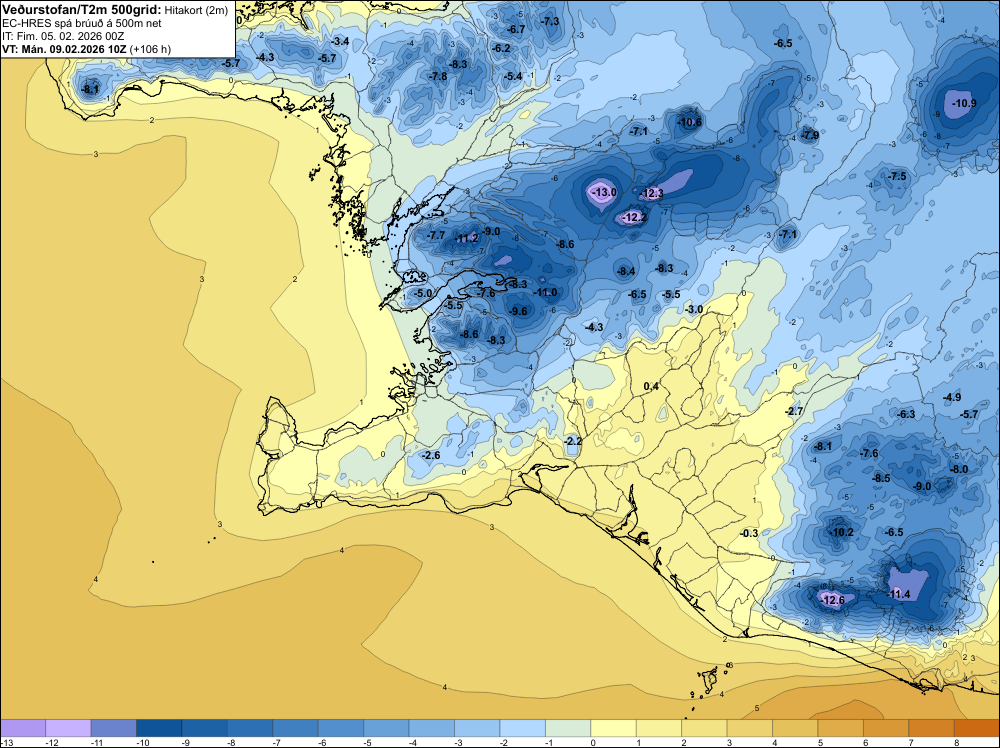Viewport: 1000px width, 748px height.
Task: Click the 'Hitakort (2m)' label in header
Action: tap(196, 11)
